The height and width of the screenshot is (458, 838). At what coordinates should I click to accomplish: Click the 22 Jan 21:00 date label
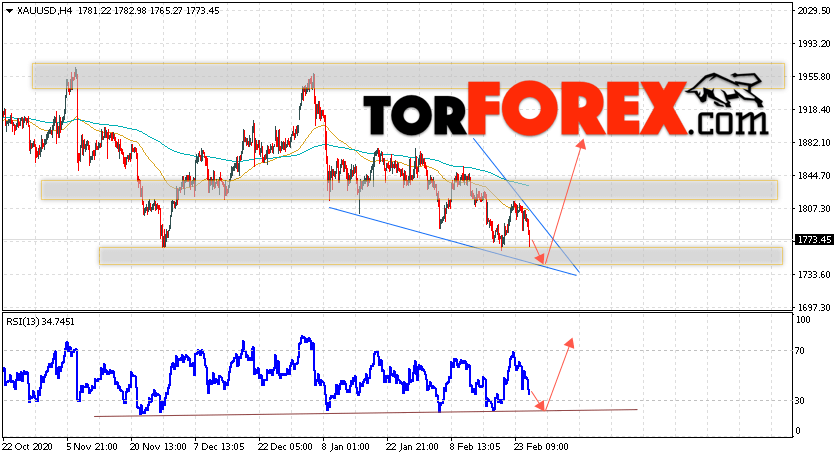[x=412, y=447]
